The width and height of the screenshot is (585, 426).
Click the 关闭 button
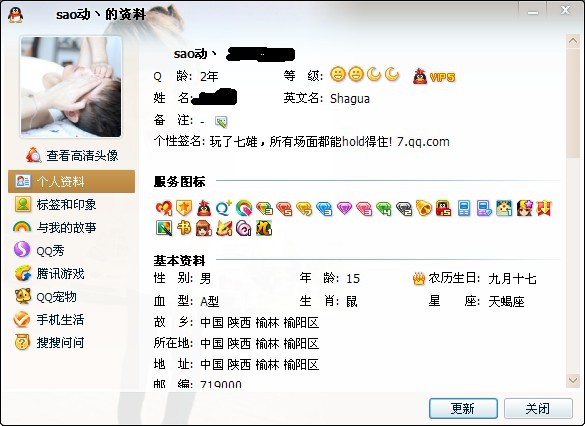point(538,408)
